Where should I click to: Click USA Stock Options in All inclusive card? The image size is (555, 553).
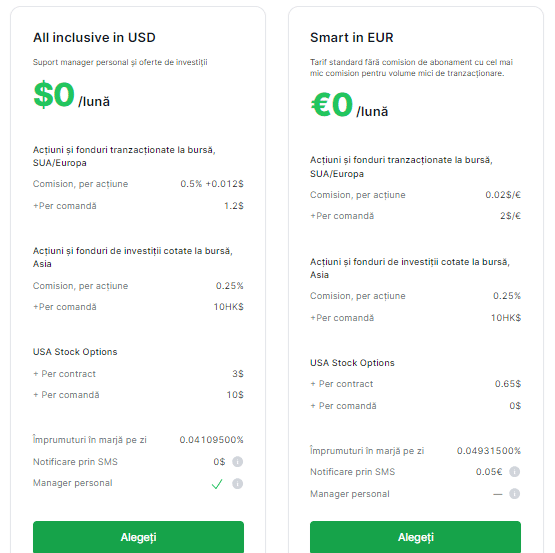(75, 352)
